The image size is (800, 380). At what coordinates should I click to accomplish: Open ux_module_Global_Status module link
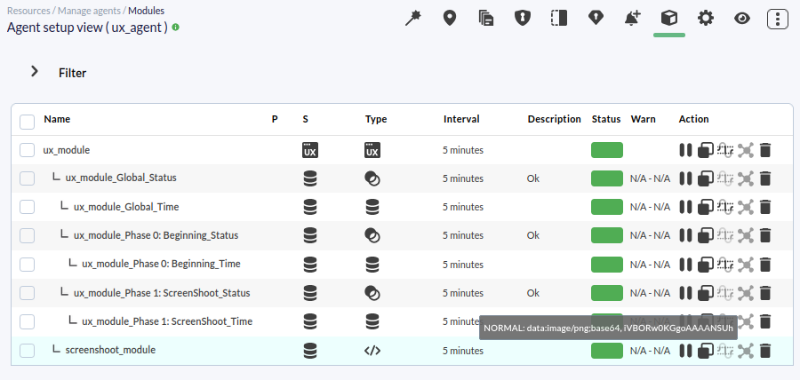[x=121, y=178]
